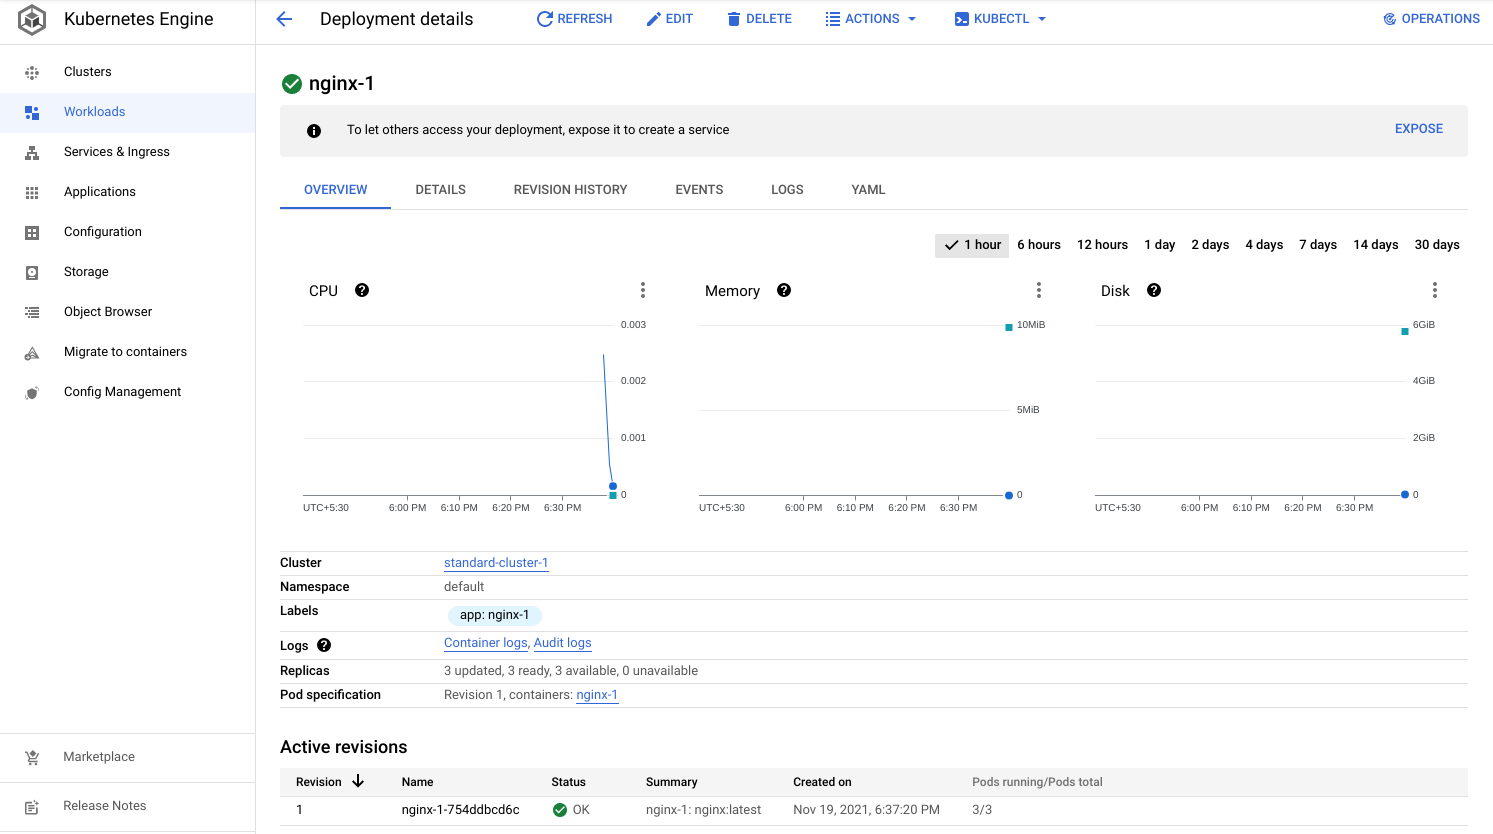This screenshot has width=1493, height=834.
Task: Open Workloads in the sidebar
Action: (128, 112)
